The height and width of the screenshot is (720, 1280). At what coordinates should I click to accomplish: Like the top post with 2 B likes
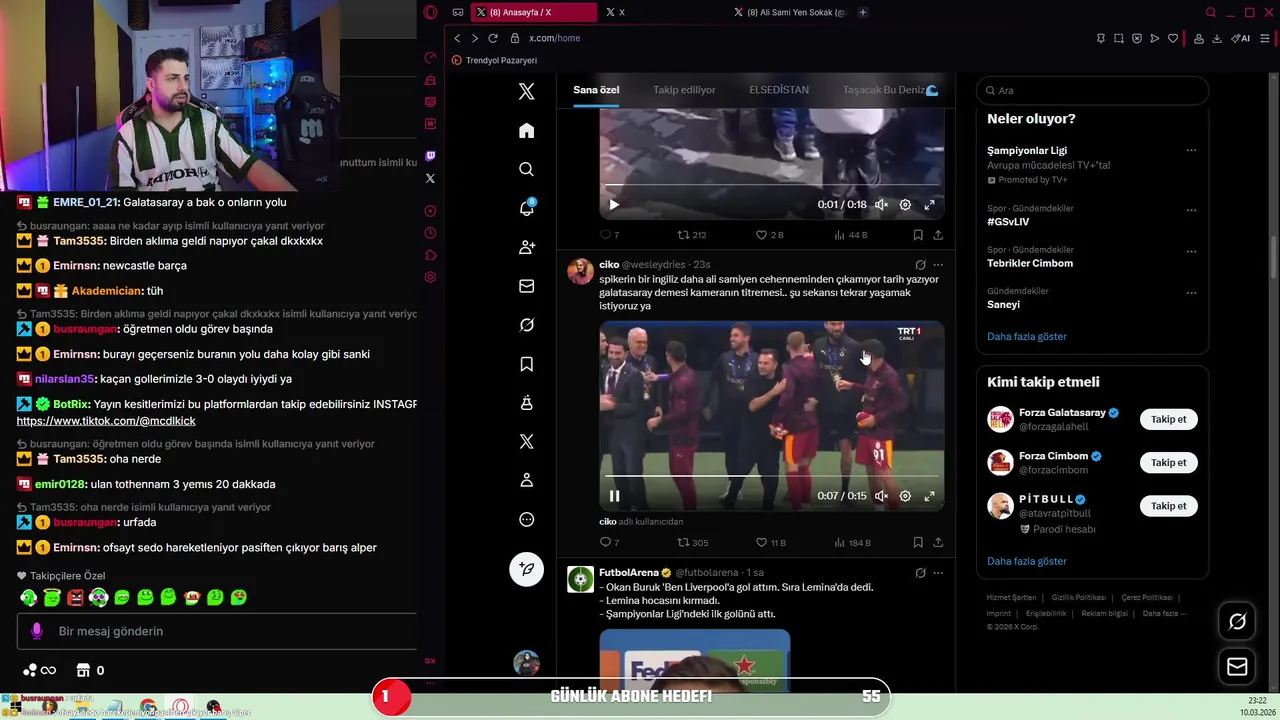(x=769, y=235)
